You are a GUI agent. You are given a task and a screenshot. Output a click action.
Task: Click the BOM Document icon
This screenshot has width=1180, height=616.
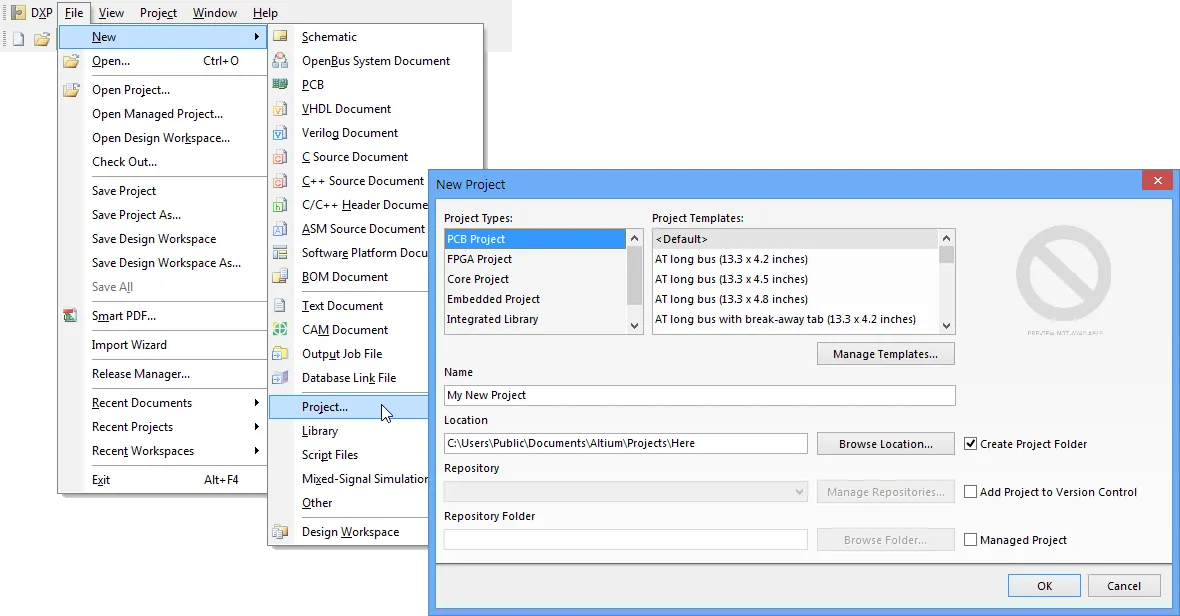(280, 276)
